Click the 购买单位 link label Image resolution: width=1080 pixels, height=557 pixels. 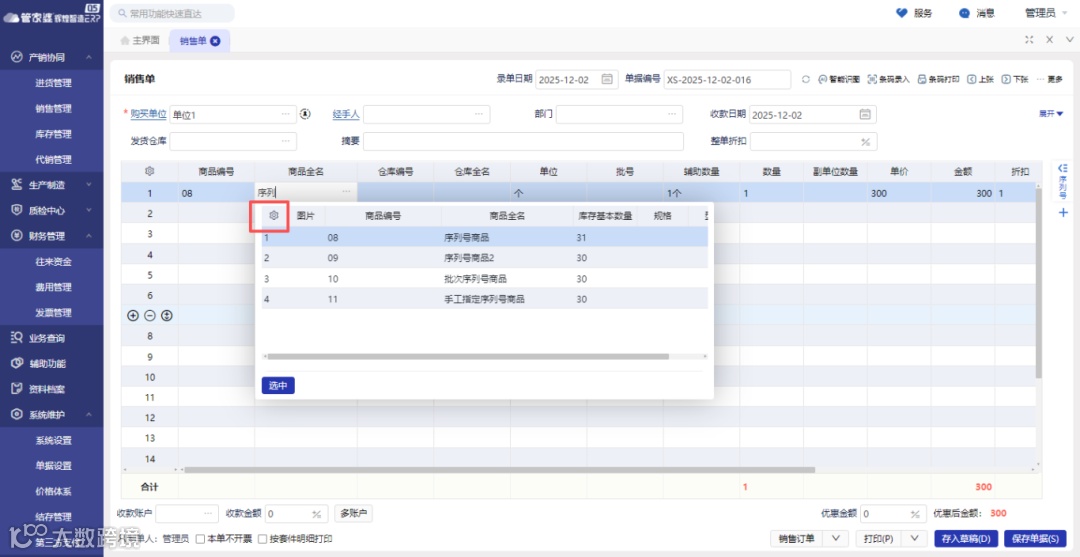[x=148, y=114]
